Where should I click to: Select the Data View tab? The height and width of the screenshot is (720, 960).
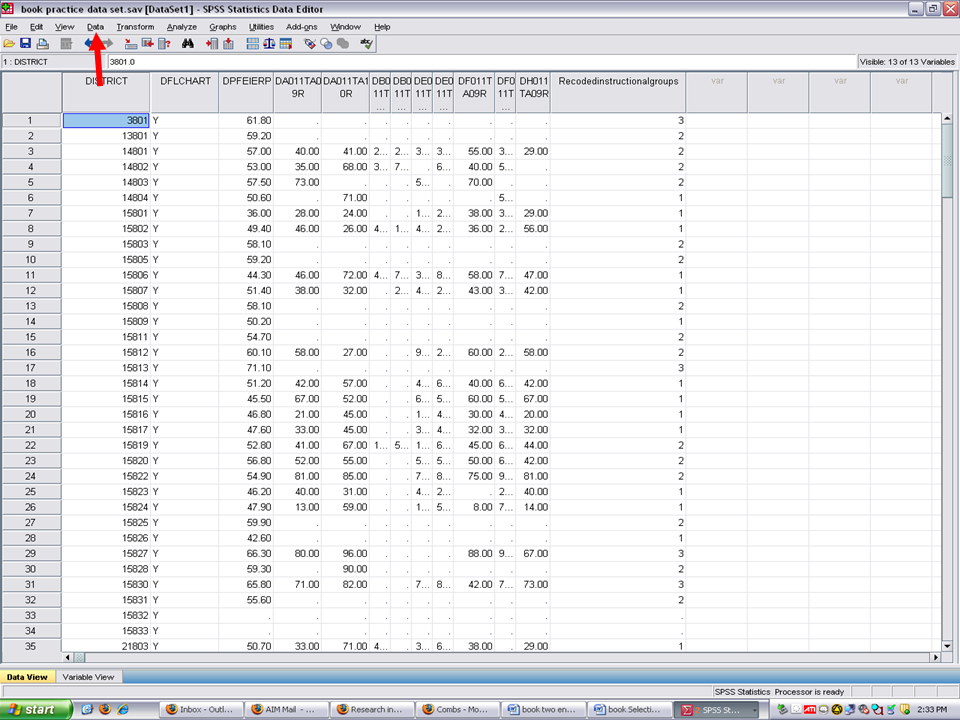point(27,677)
